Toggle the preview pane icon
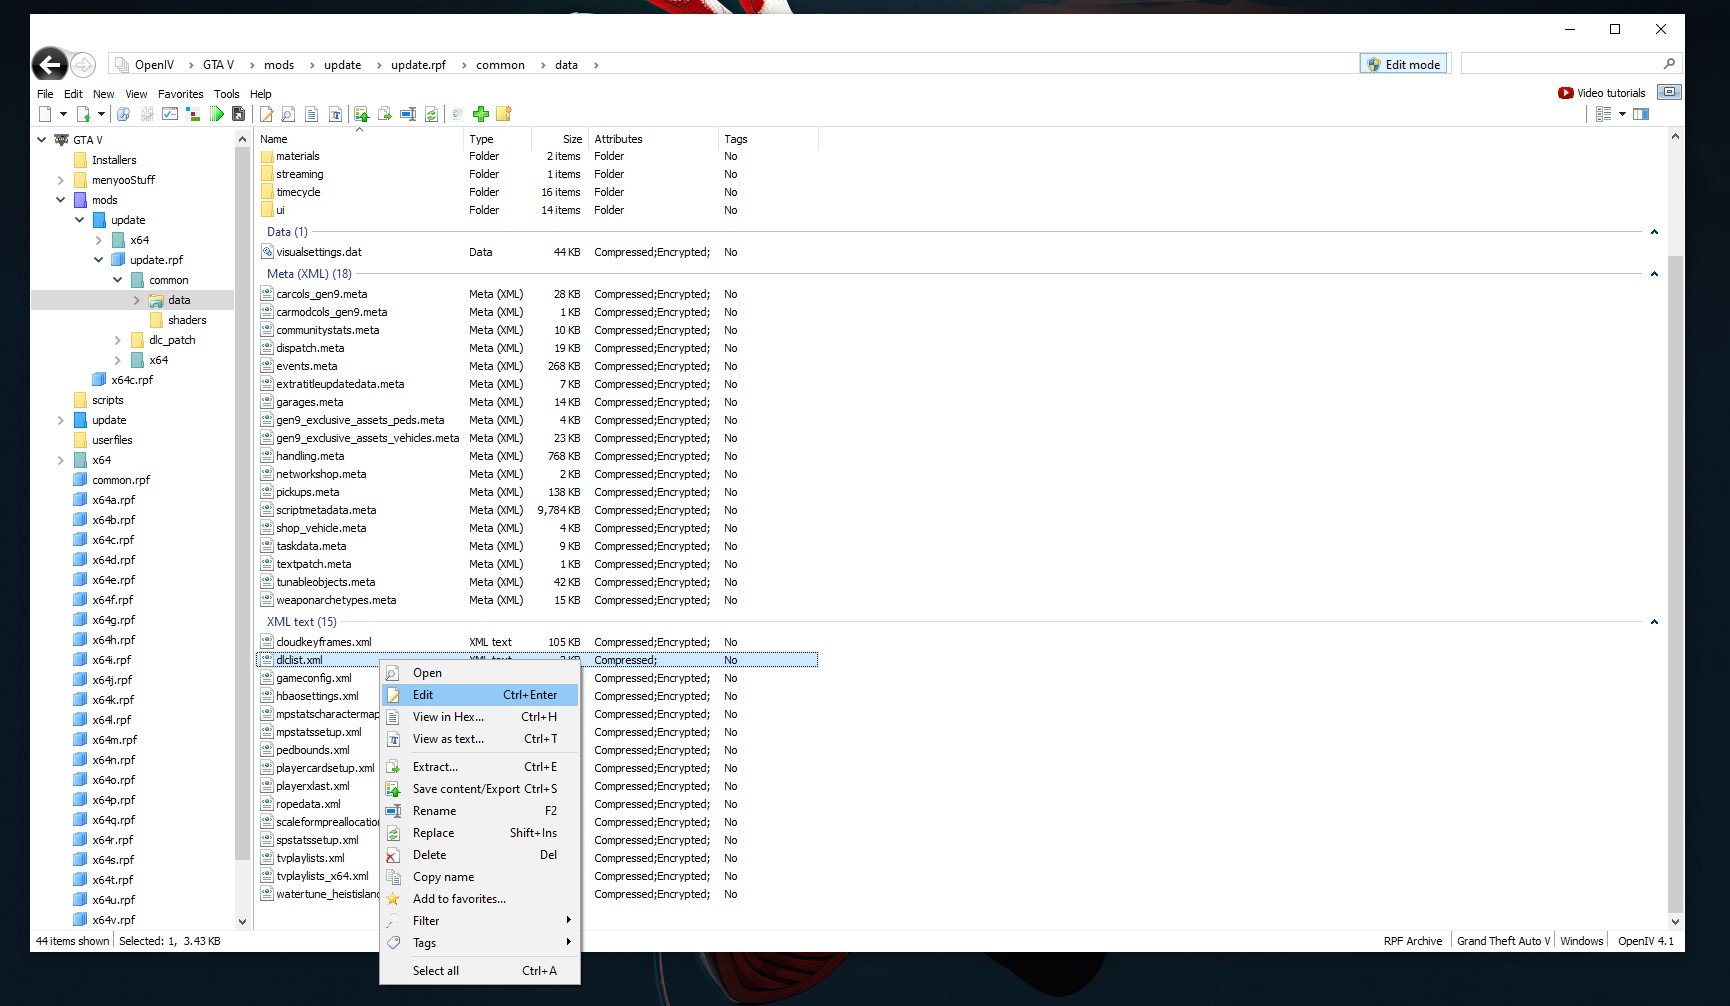This screenshot has height=1006, width=1730. (x=1641, y=114)
